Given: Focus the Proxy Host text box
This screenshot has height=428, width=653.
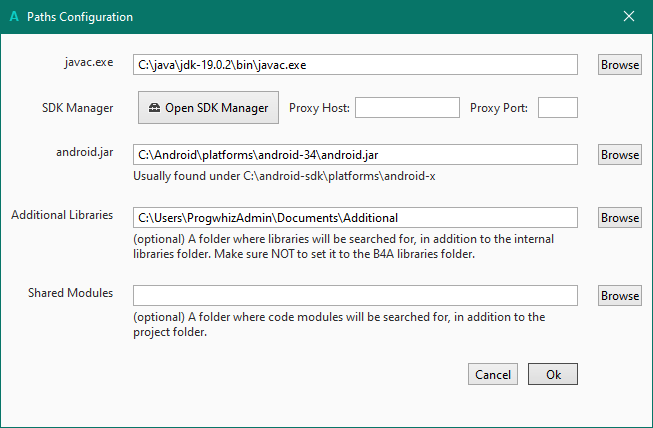Looking at the screenshot, I should click(x=406, y=108).
